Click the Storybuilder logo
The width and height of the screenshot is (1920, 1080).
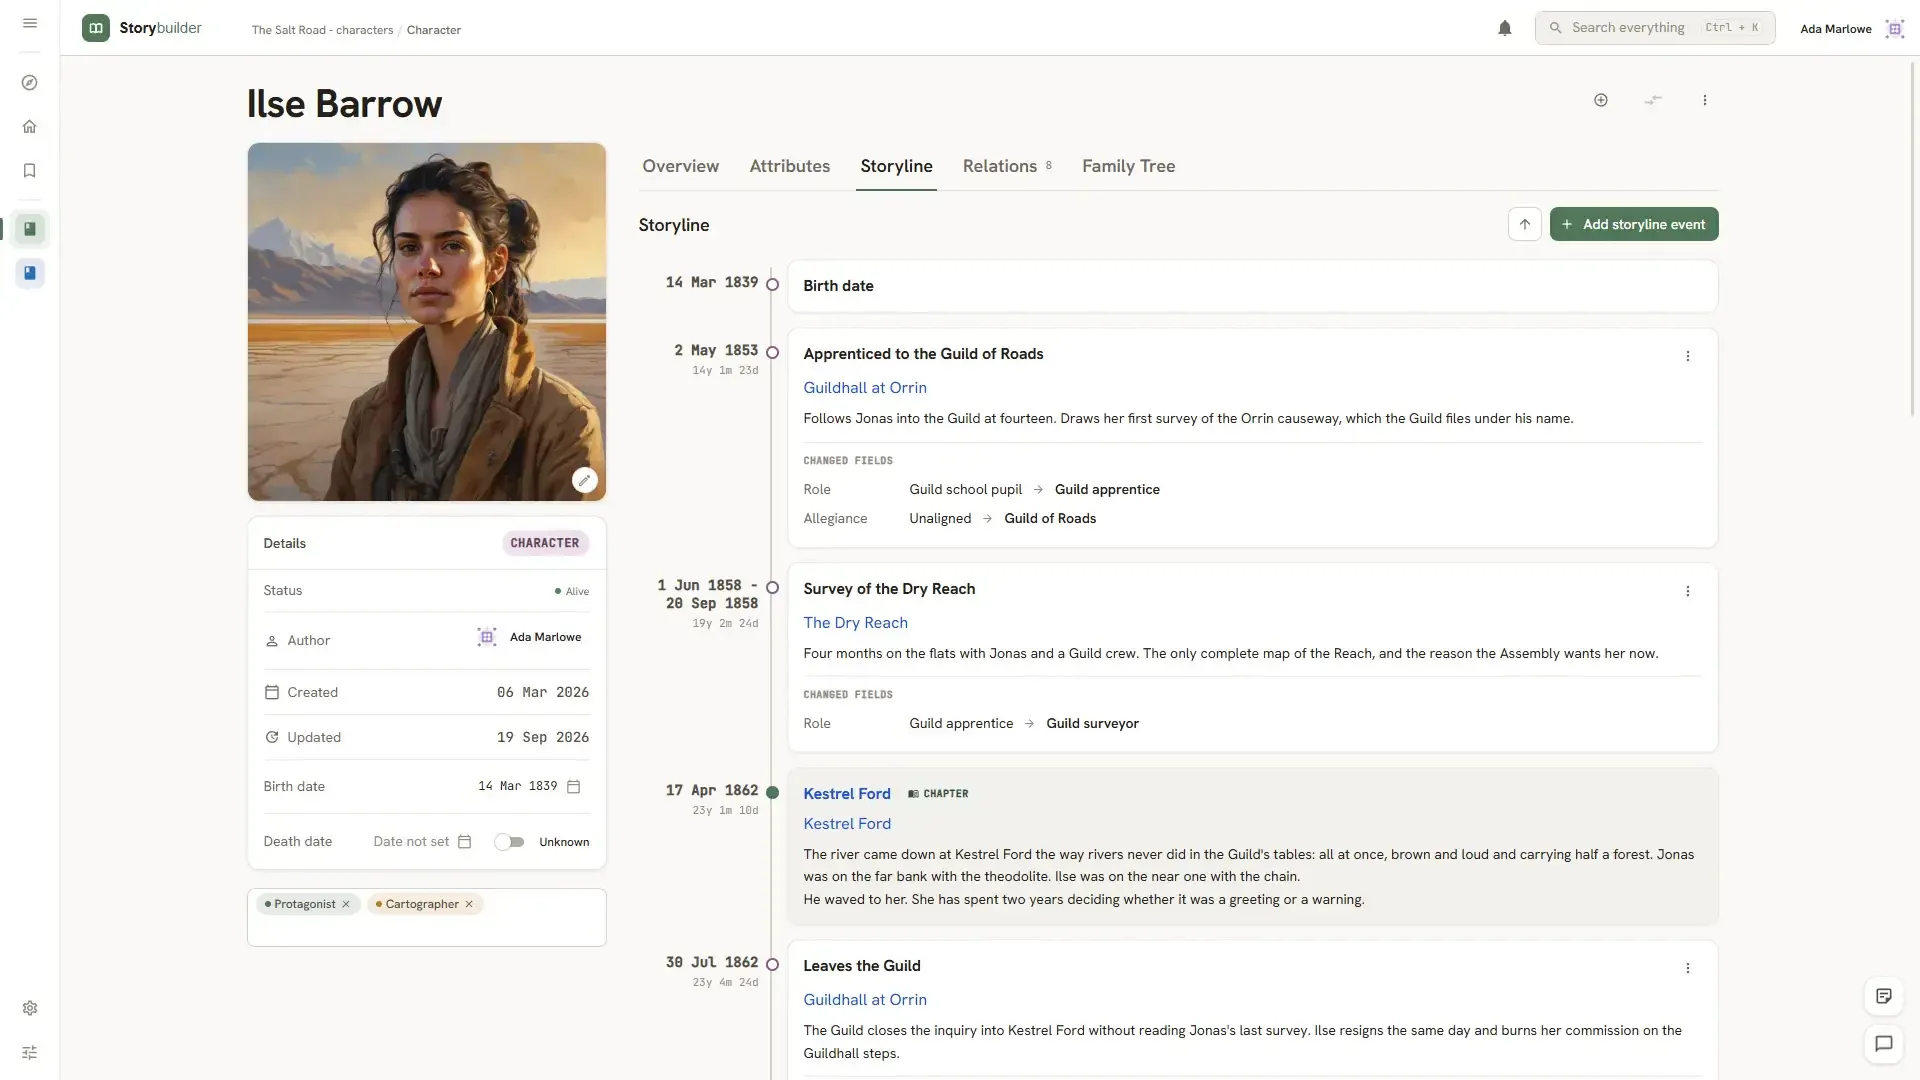pyautogui.click(x=142, y=28)
